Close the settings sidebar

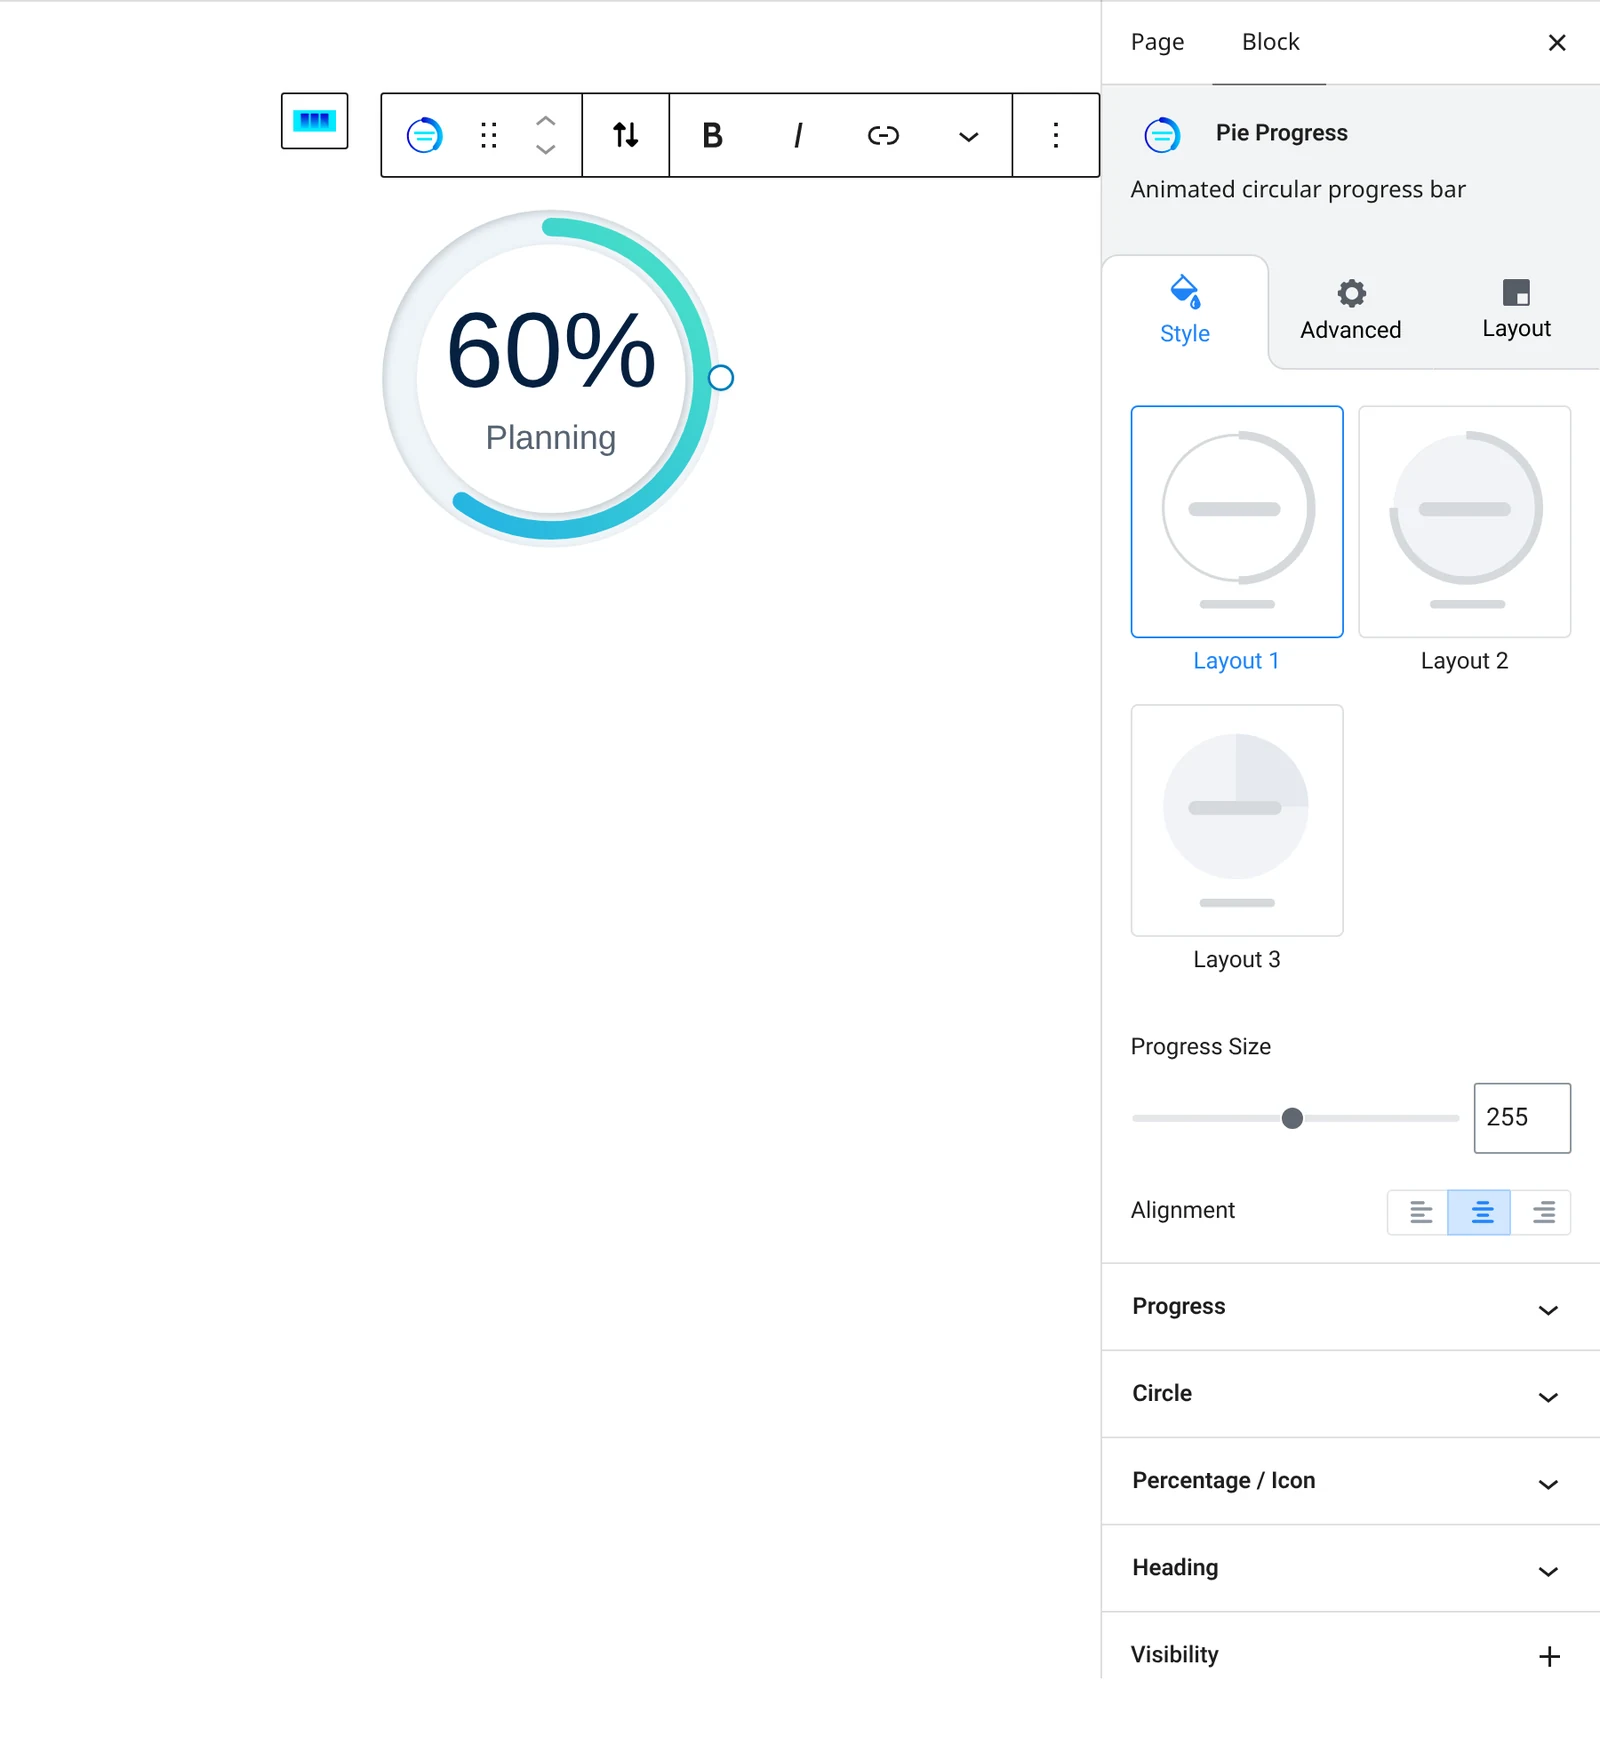click(1556, 42)
